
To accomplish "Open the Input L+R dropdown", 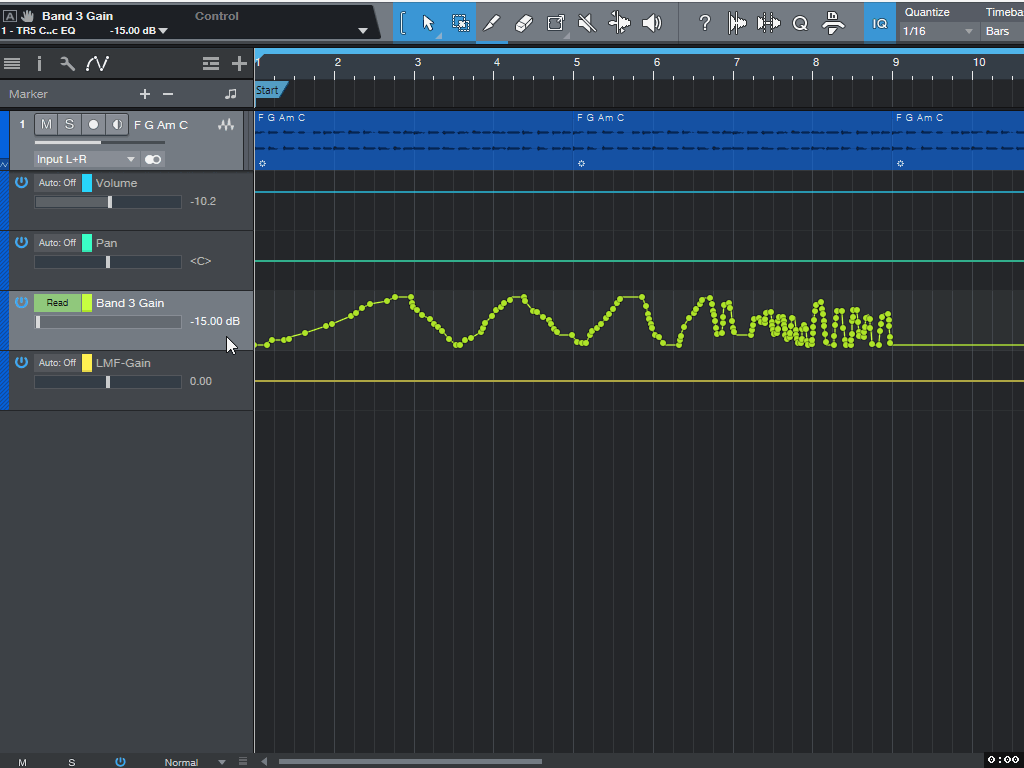I will (x=86, y=159).
